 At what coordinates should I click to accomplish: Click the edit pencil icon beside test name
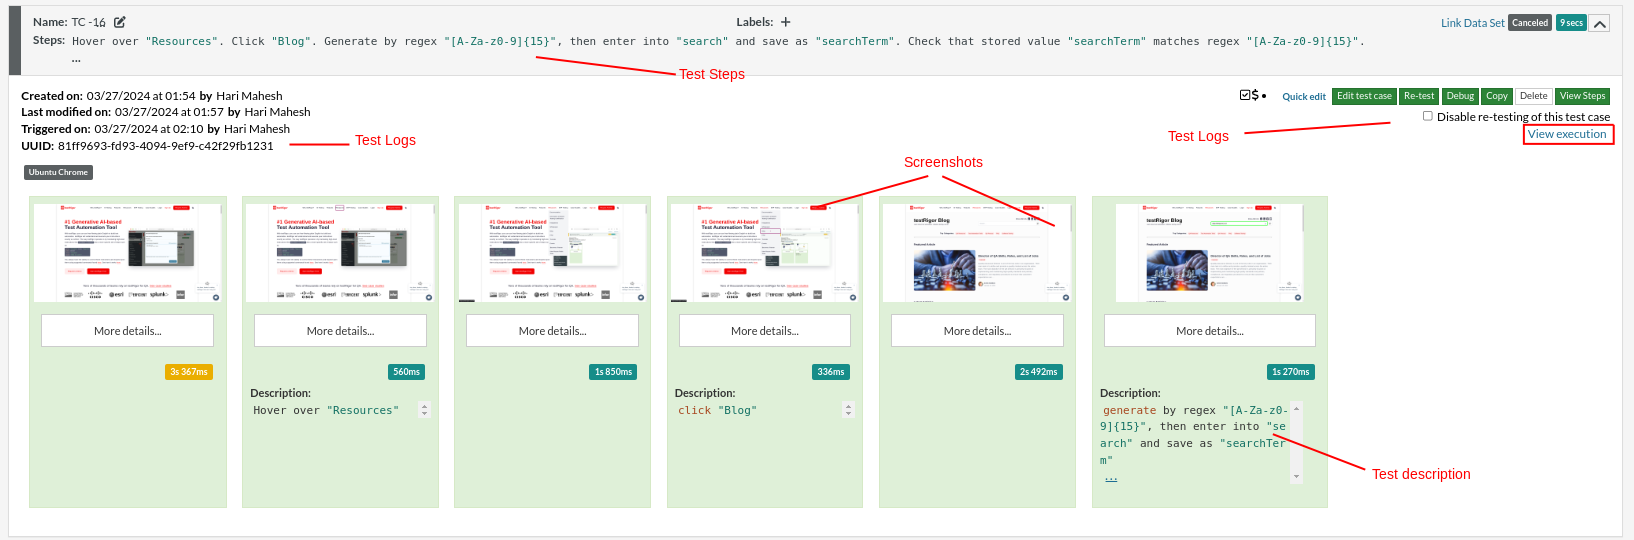(120, 22)
